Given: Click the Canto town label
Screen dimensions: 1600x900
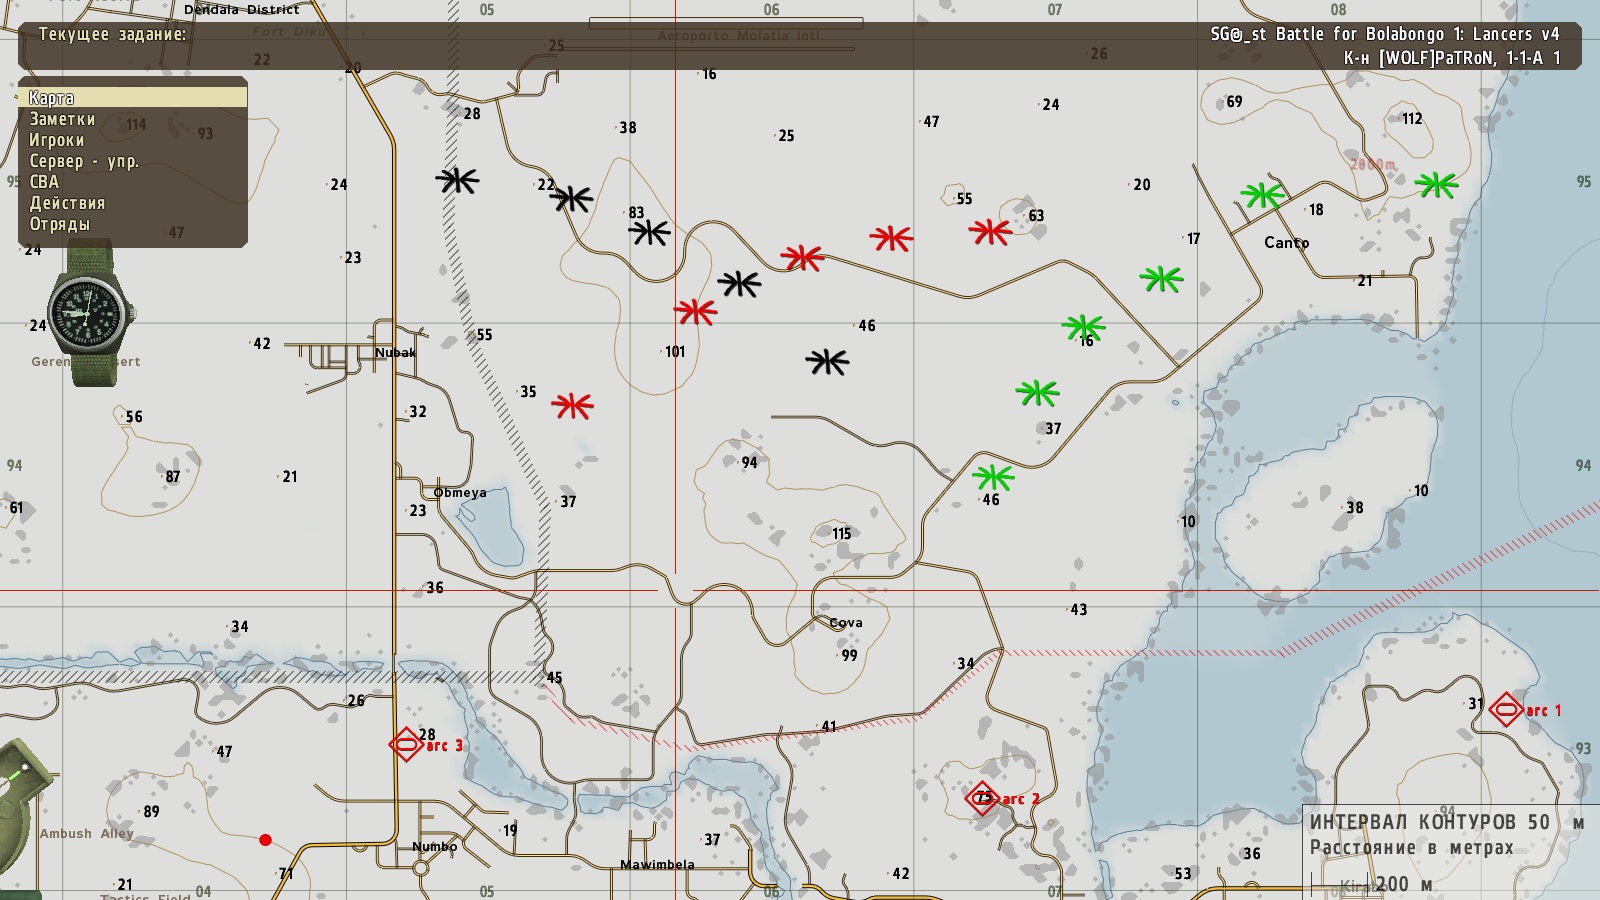Looking at the screenshot, I should point(1286,242).
